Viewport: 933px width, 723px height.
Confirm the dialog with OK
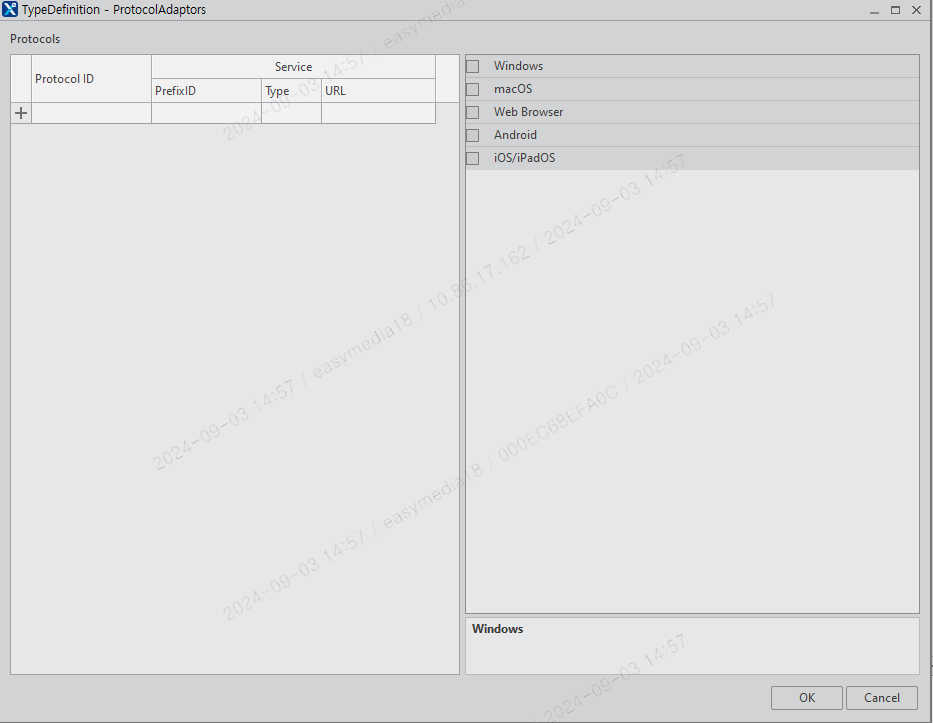pos(806,697)
